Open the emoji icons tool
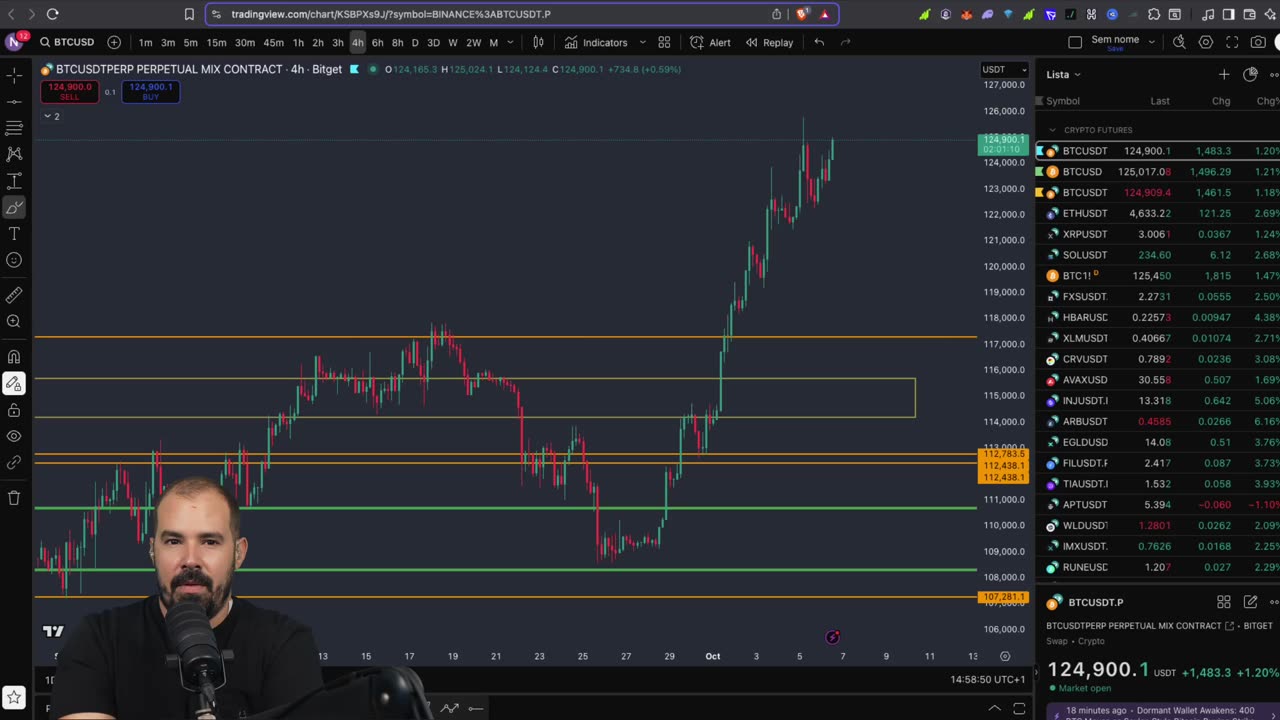1280x720 pixels. [14, 260]
